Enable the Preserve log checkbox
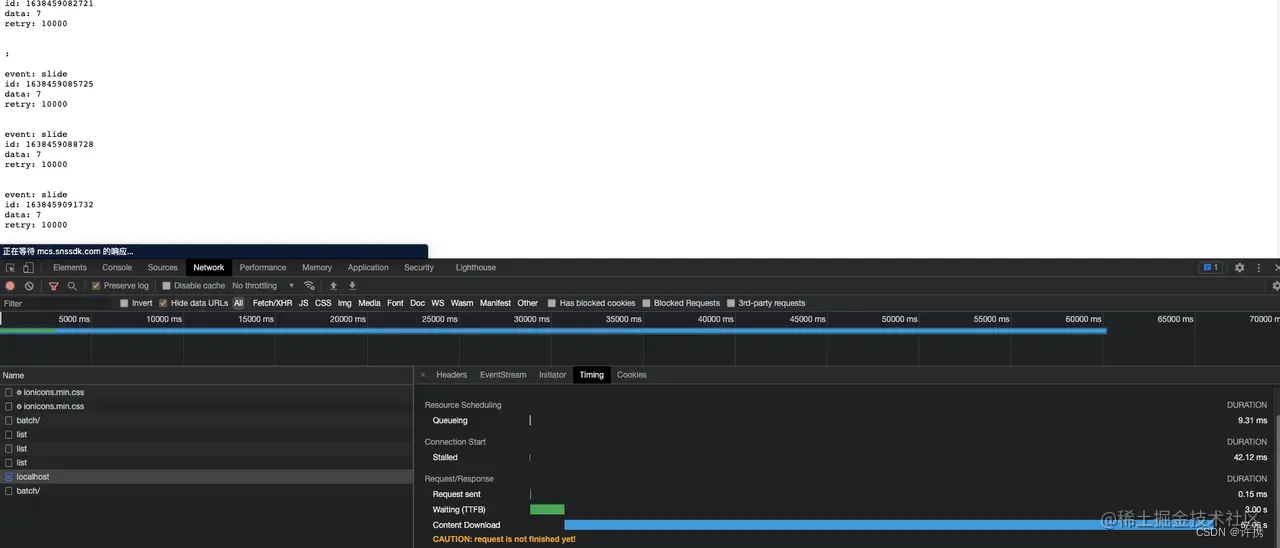Image resolution: width=1280 pixels, height=548 pixels. click(x=96, y=286)
